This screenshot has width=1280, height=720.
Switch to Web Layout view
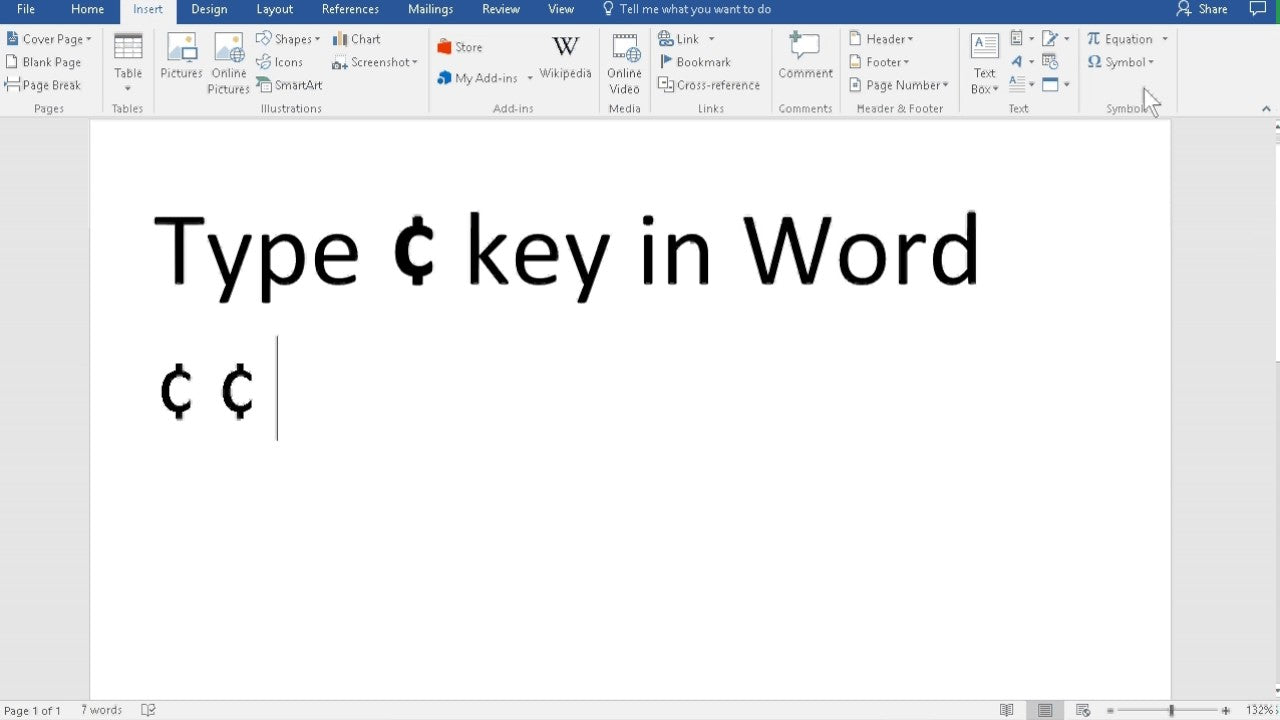1083,709
